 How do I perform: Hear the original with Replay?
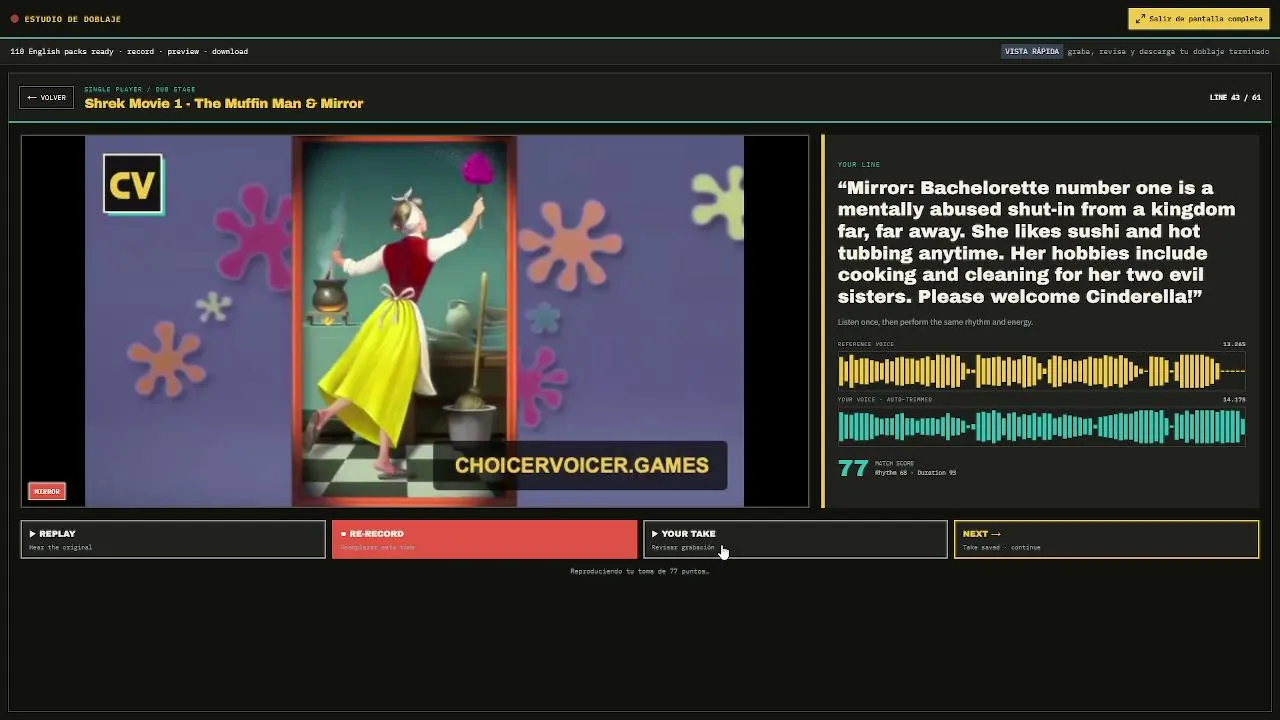point(173,539)
